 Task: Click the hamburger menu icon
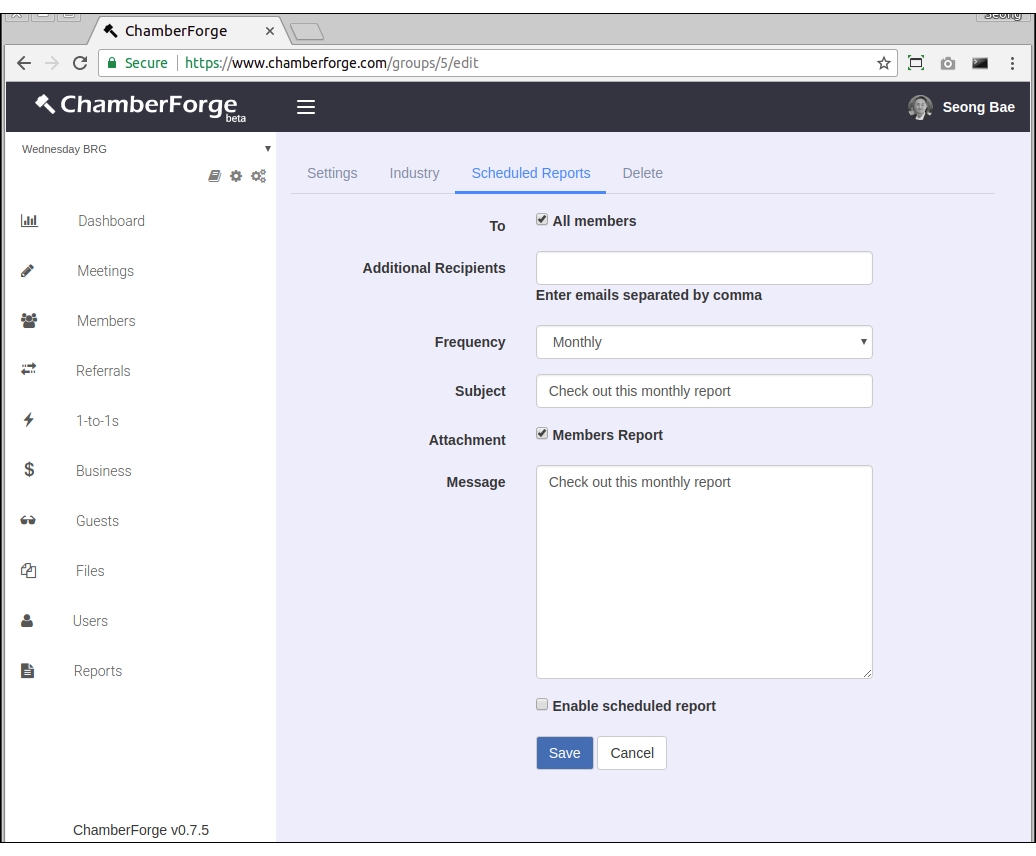tap(306, 107)
